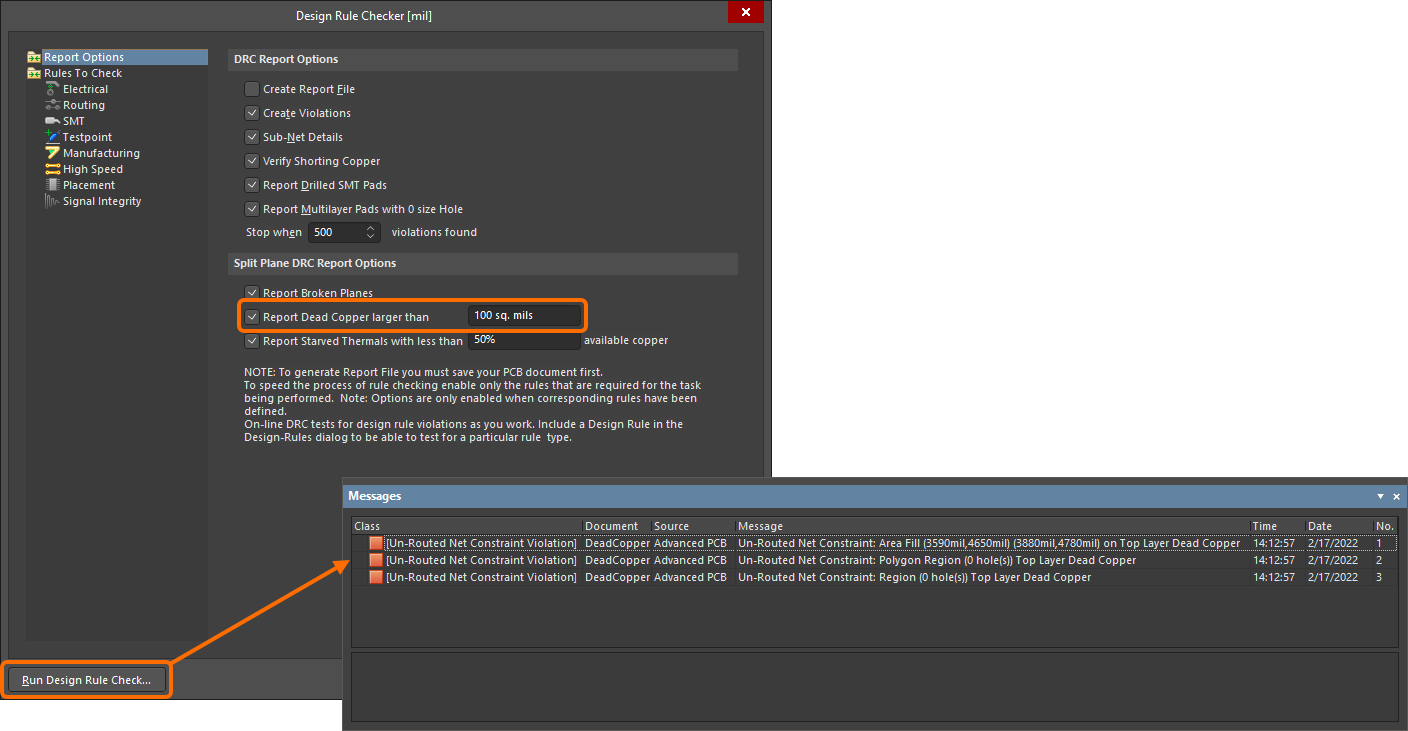
Task: Select the Area Fill Dead Copper message row
Action: (988, 543)
